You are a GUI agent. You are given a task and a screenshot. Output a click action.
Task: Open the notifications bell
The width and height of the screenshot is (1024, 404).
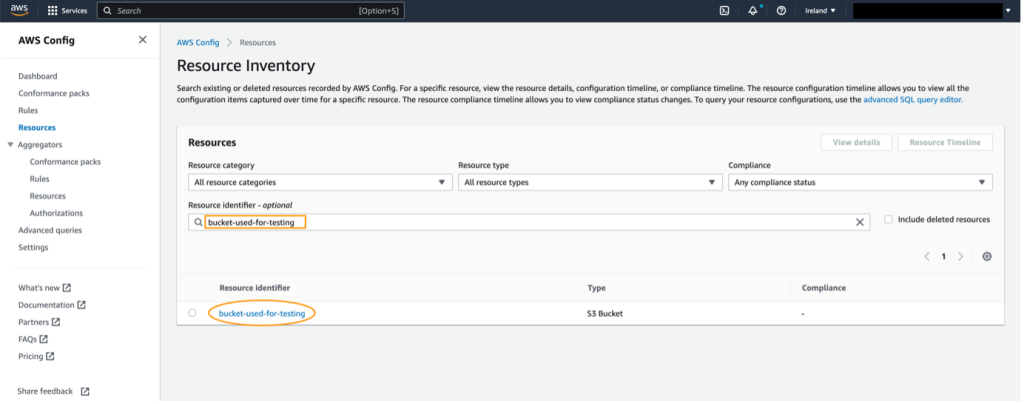coord(753,10)
